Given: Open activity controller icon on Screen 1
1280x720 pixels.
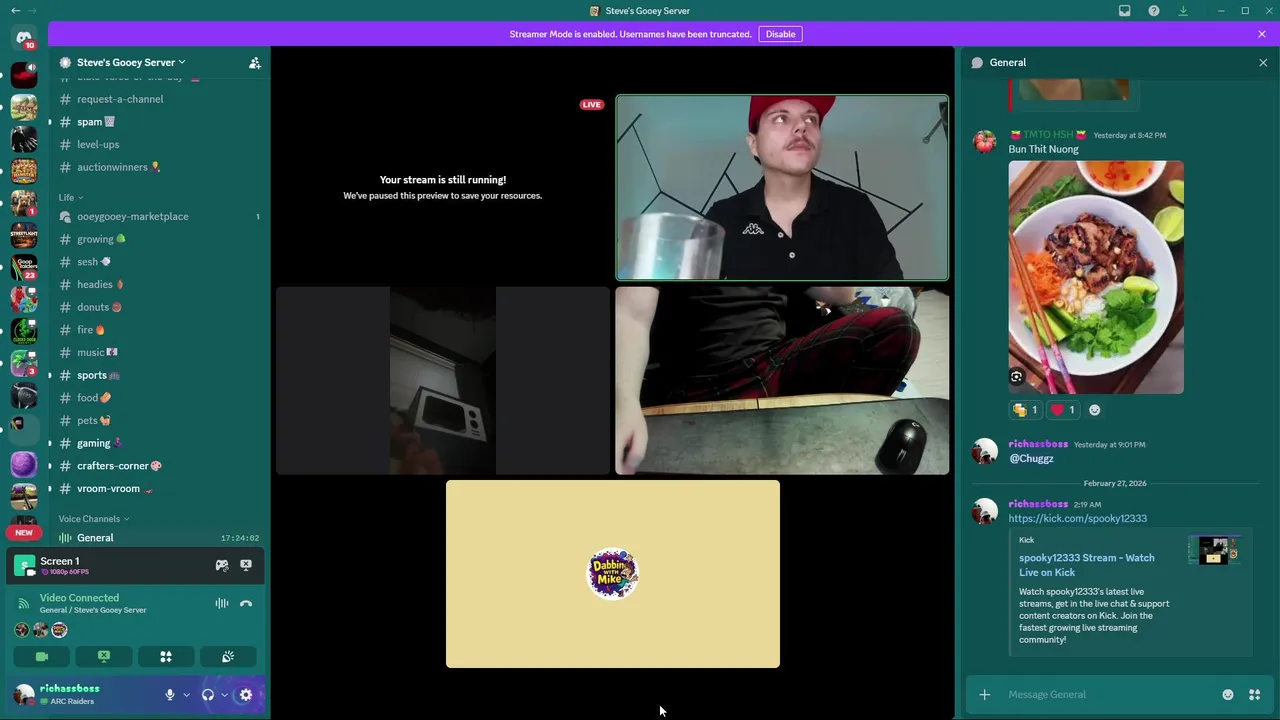Looking at the screenshot, I should [222, 565].
